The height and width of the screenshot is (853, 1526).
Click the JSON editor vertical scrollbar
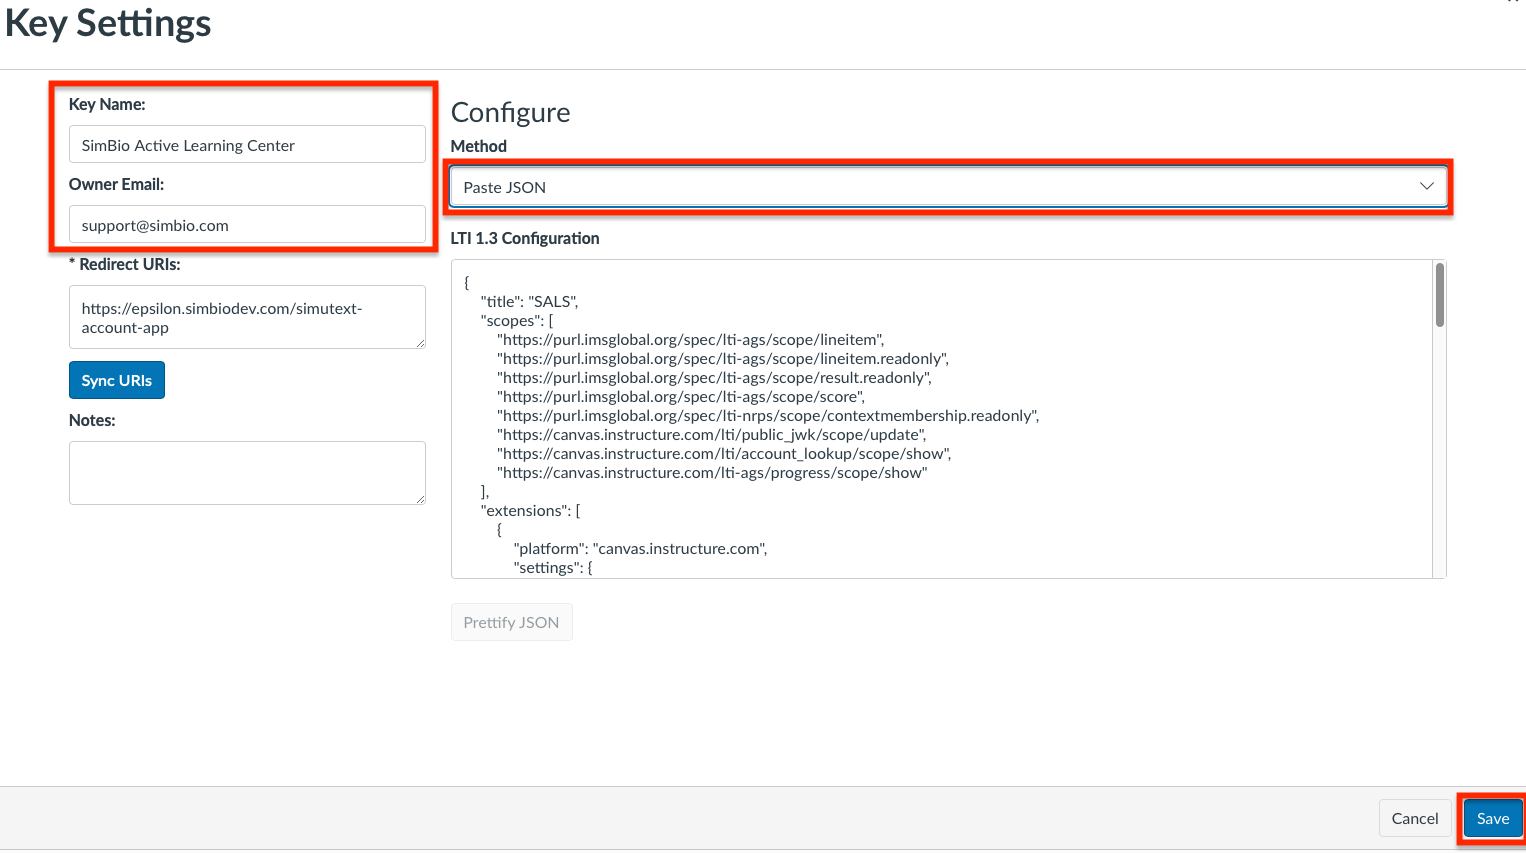[1439, 295]
